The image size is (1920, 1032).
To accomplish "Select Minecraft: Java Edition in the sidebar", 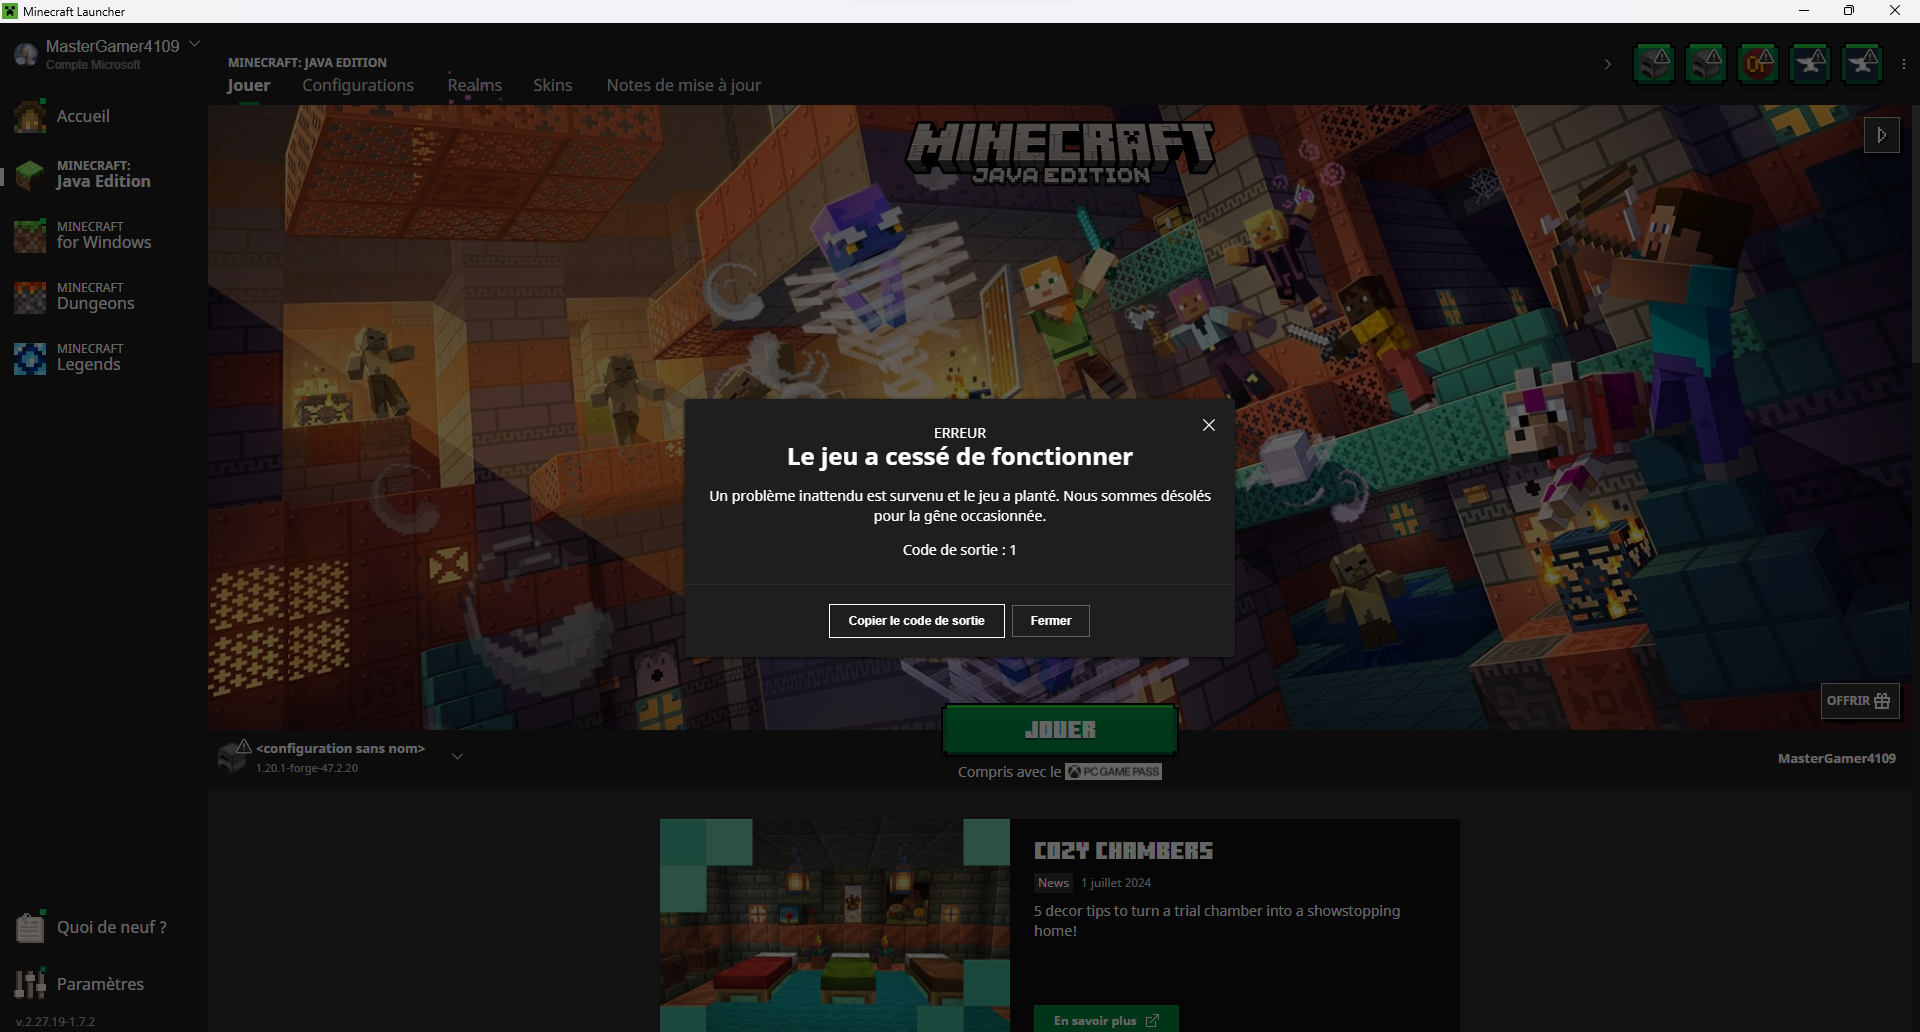I will 102,175.
